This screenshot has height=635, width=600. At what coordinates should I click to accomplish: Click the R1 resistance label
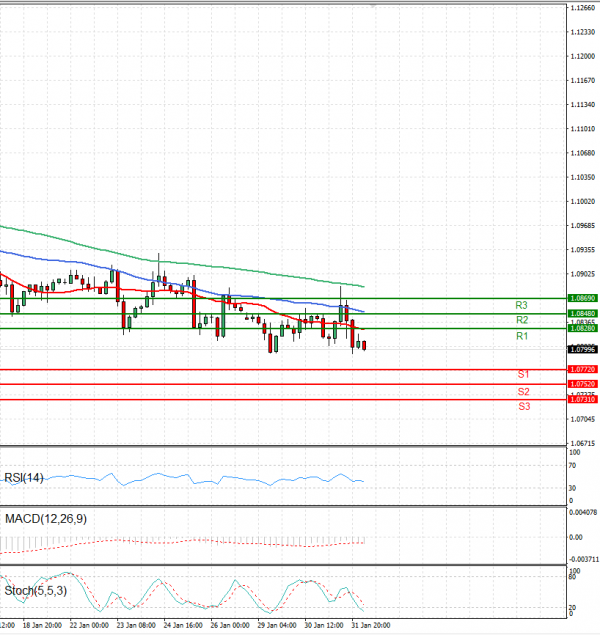pyautogui.click(x=522, y=336)
